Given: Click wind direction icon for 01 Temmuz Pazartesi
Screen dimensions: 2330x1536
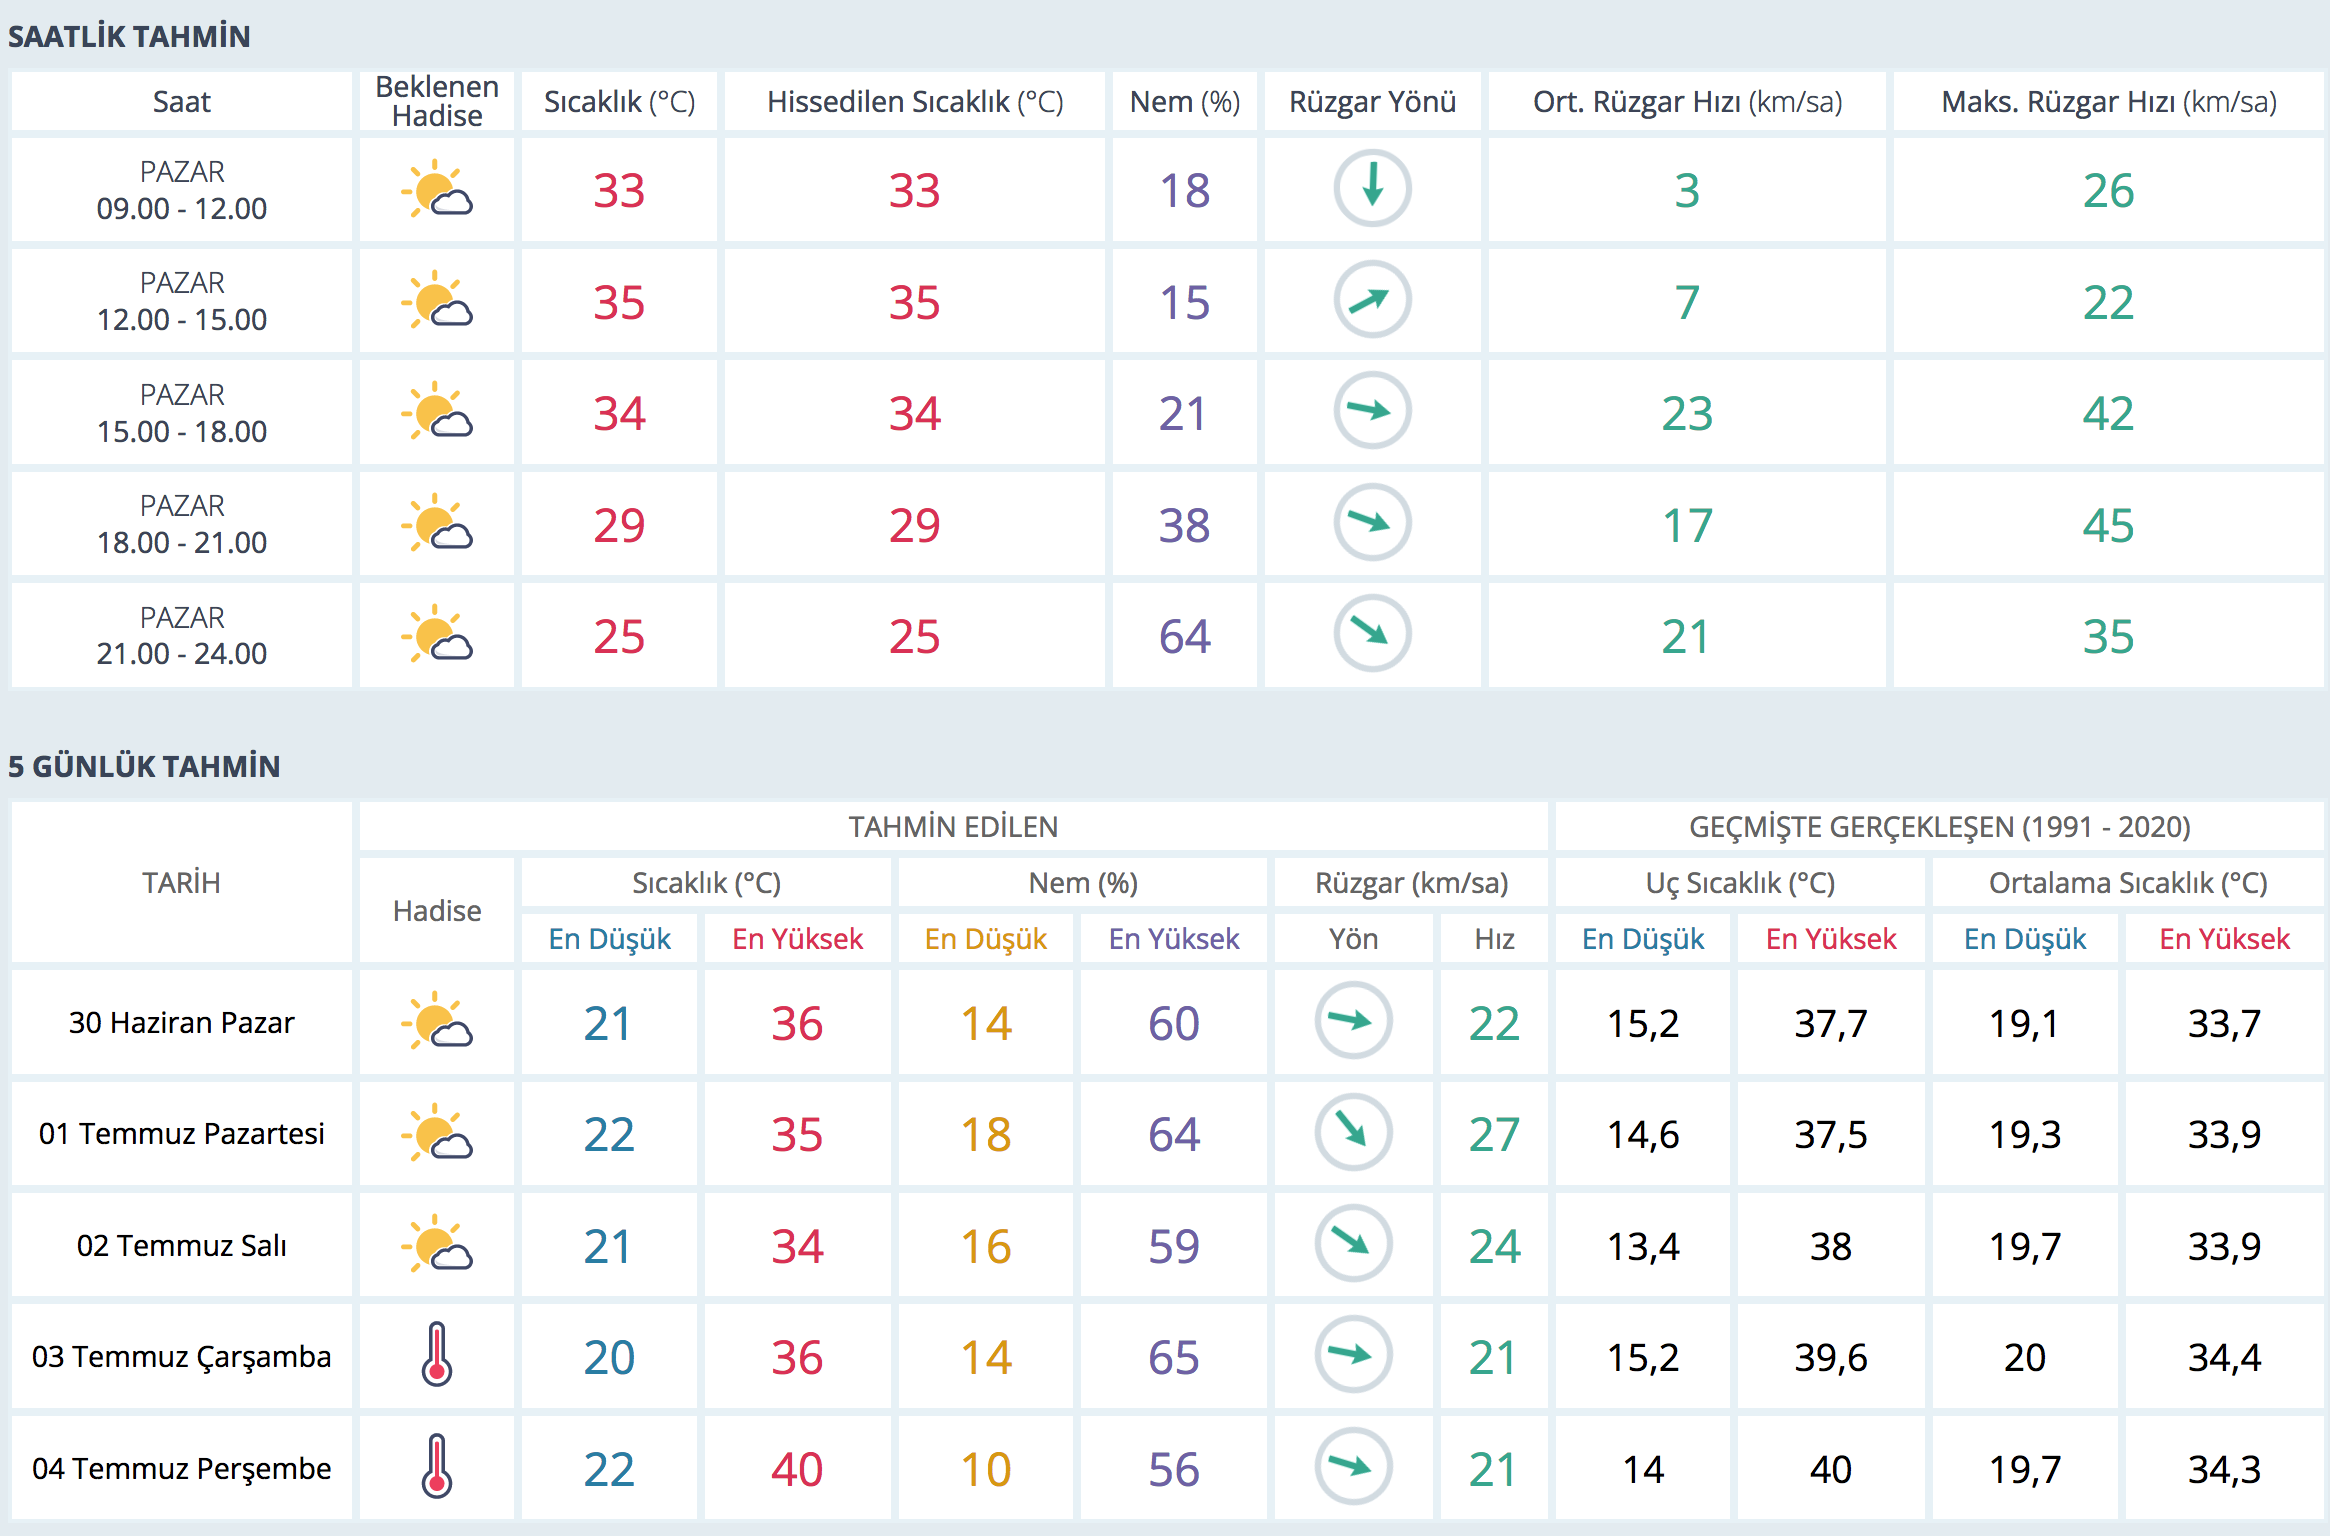Looking at the screenshot, I should (x=1353, y=1132).
